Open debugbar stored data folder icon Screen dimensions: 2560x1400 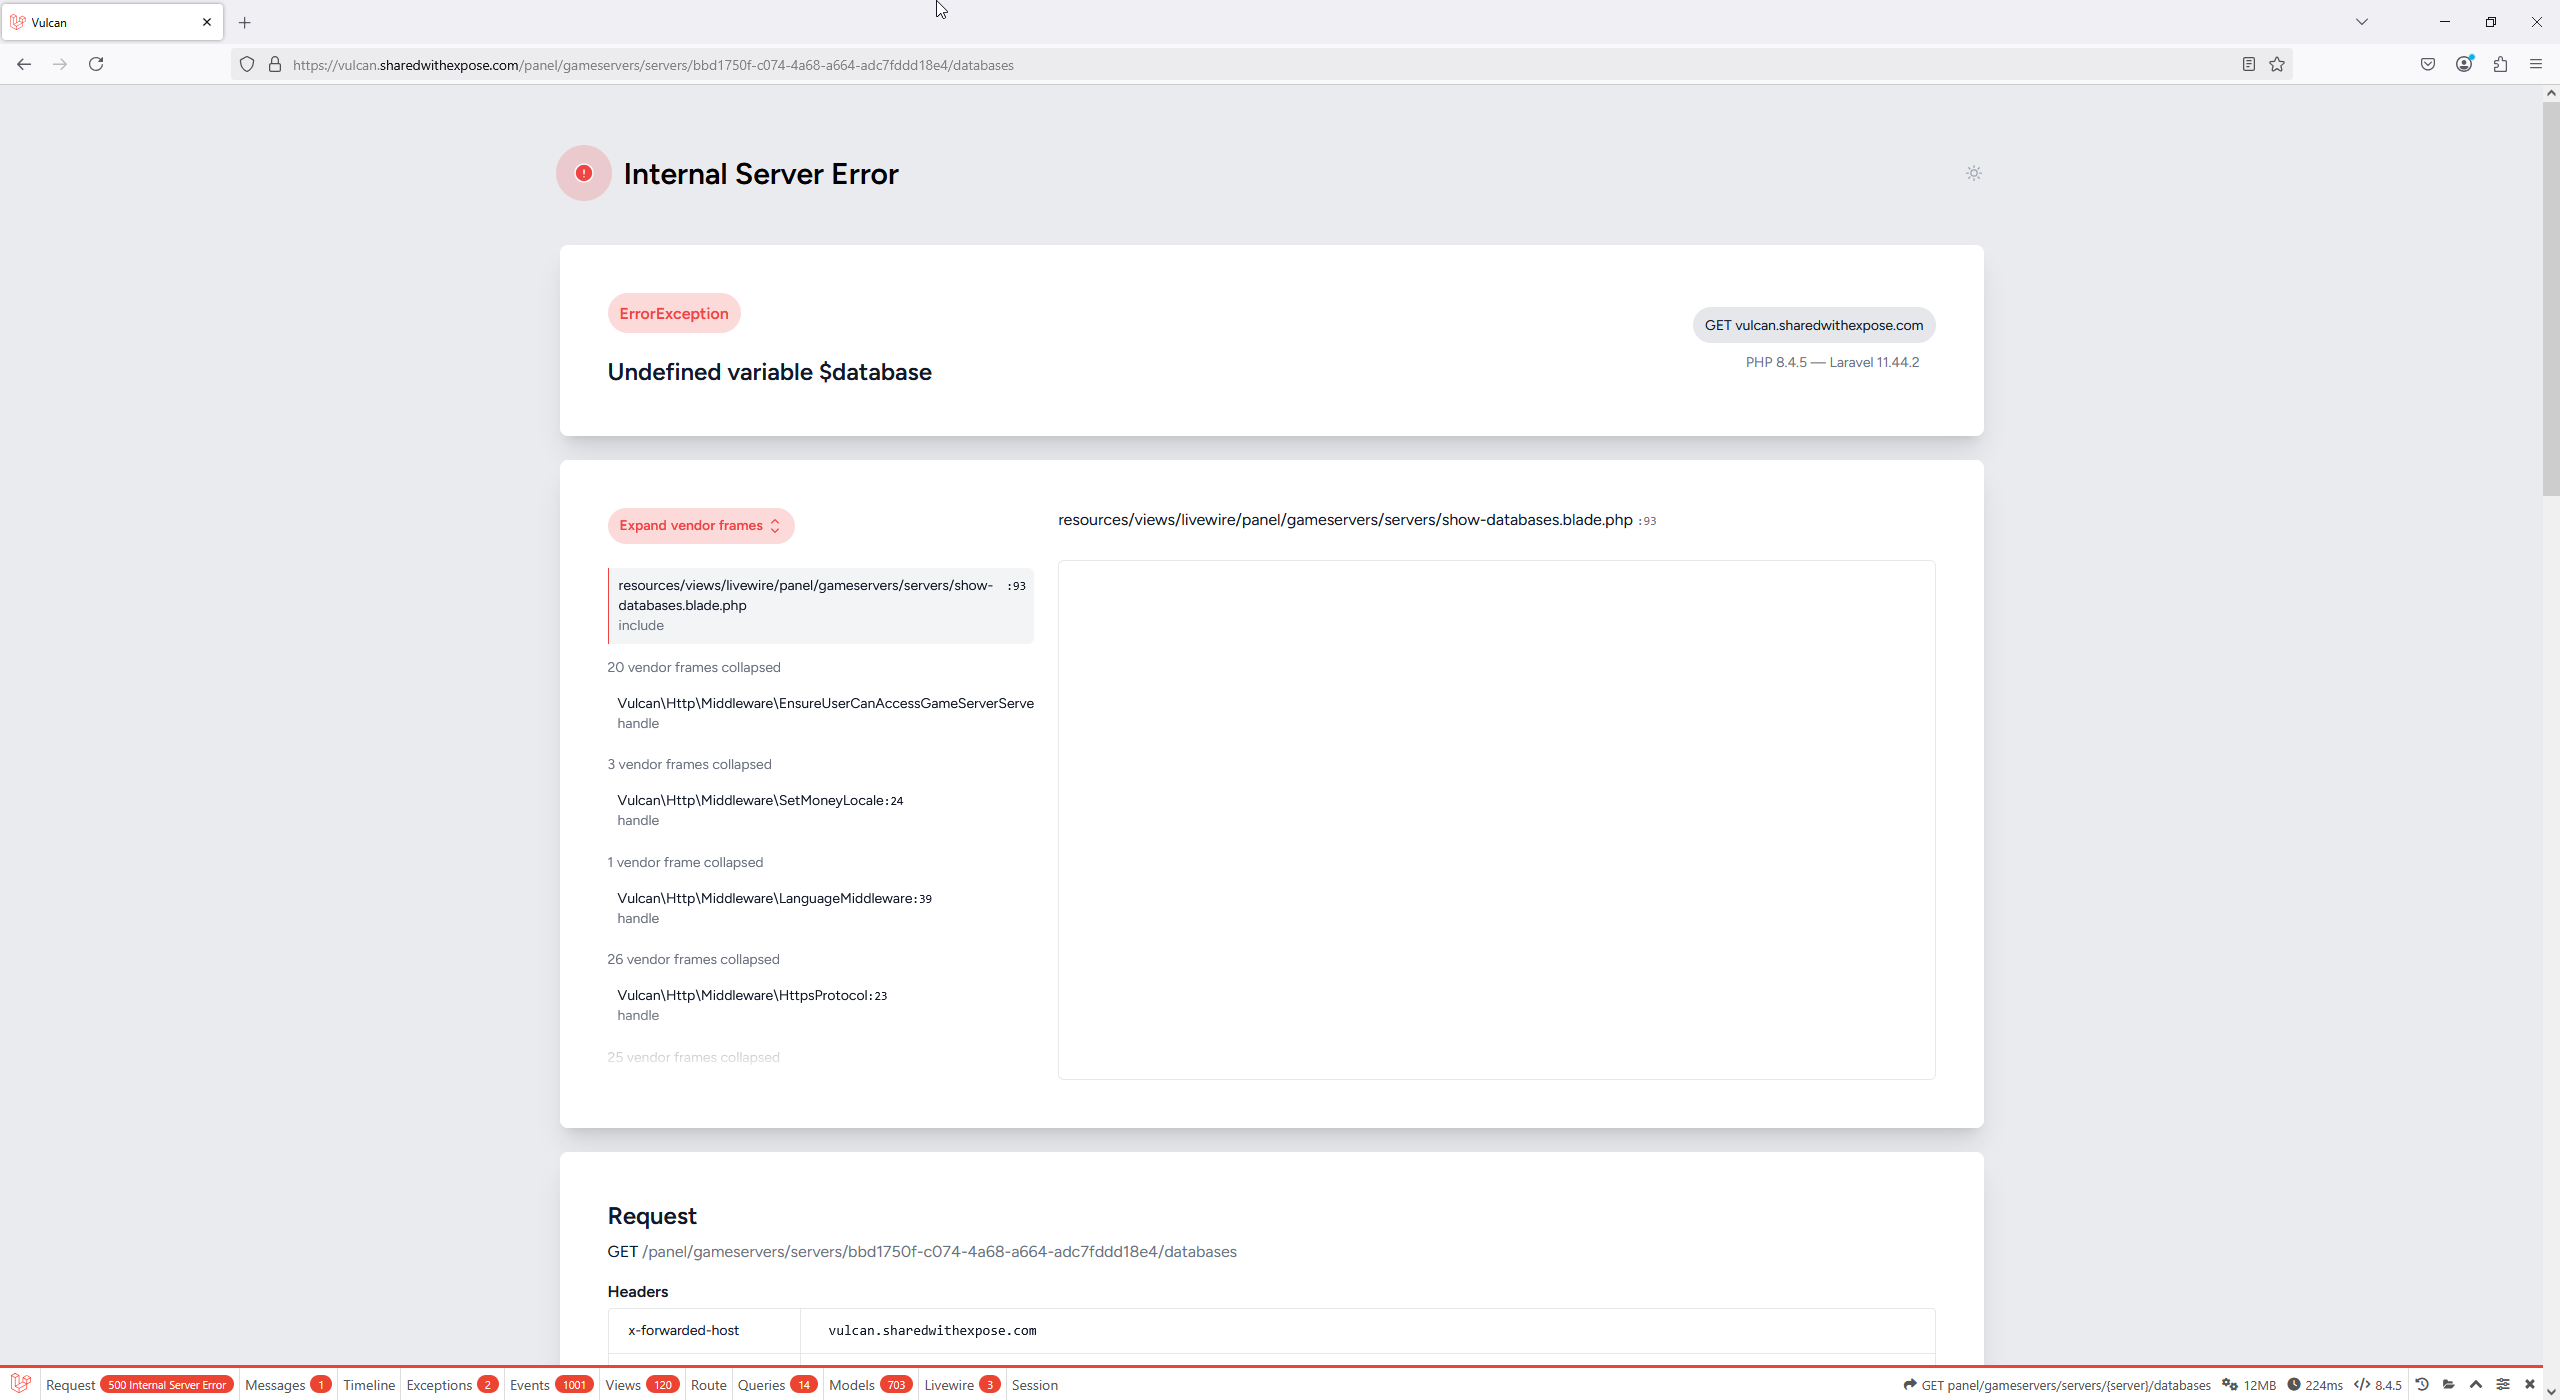tap(2449, 1385)
